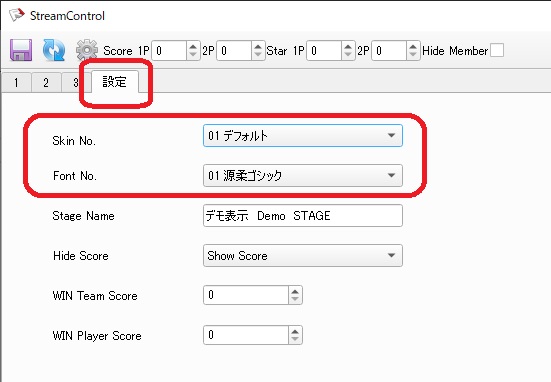Click the Score 1P number field
Image resolution: width=551 pixels, height=382 pixels.
coord(169,51)
